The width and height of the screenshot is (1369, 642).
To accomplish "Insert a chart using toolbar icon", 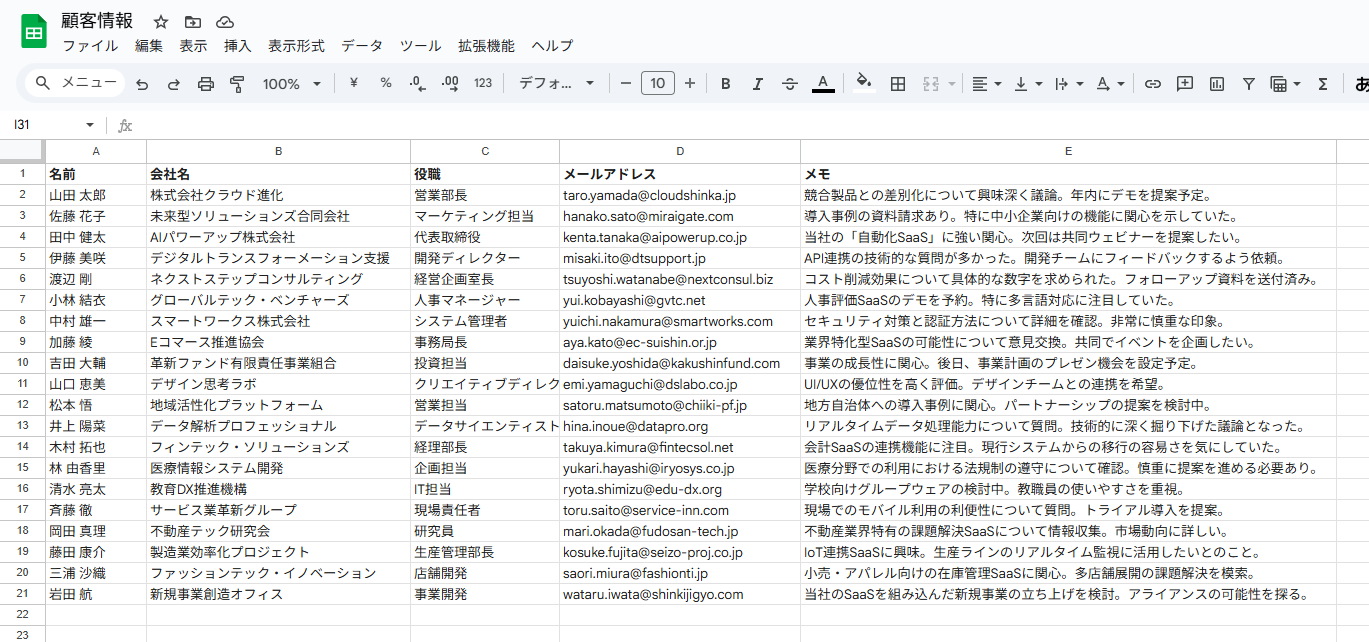I will [1217, 84].
